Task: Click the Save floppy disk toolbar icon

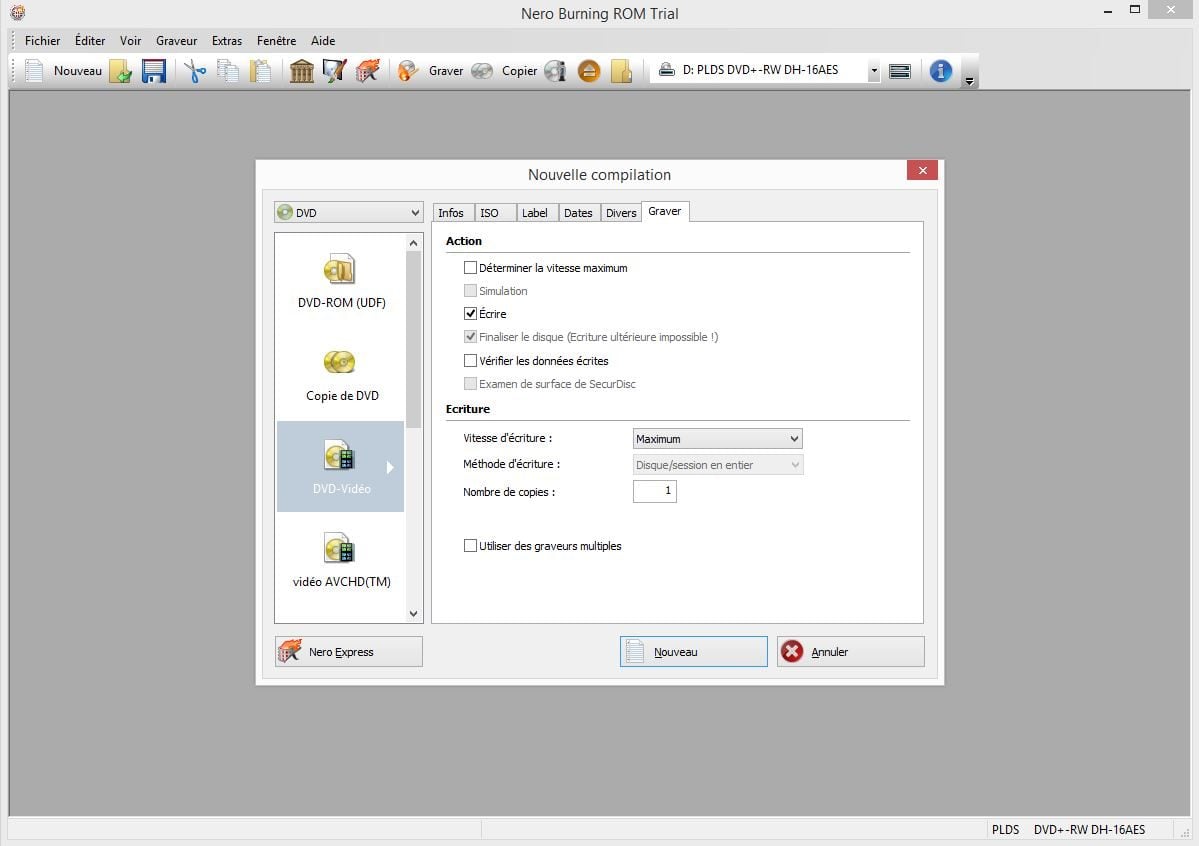Action: click(153, 71)
